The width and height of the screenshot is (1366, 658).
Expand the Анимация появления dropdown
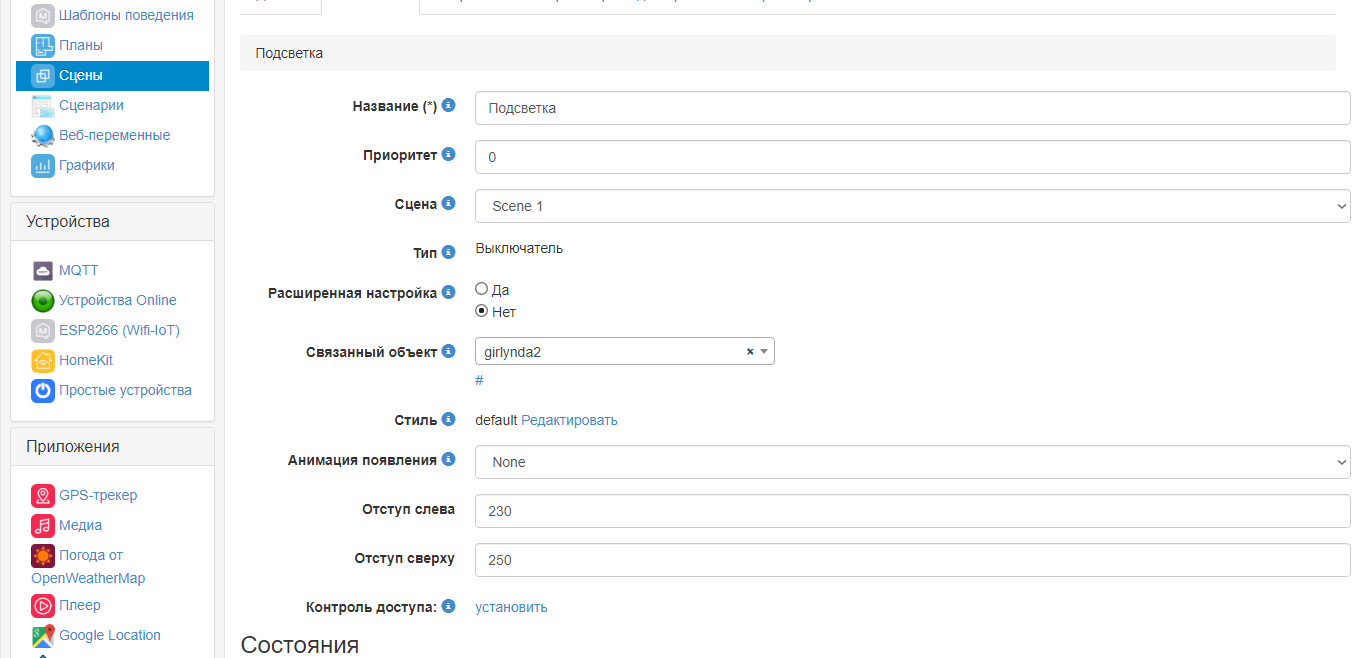[x=912, y=462]
